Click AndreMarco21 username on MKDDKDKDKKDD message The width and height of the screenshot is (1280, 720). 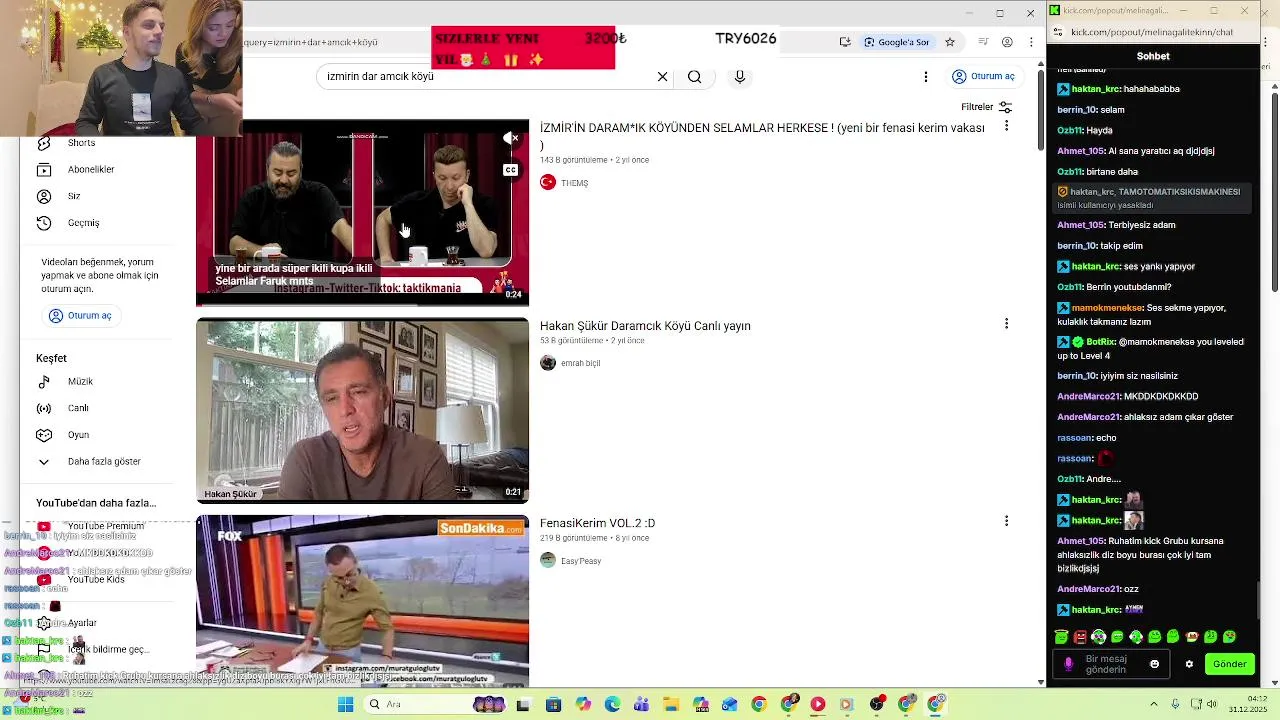click(1089, 397)
